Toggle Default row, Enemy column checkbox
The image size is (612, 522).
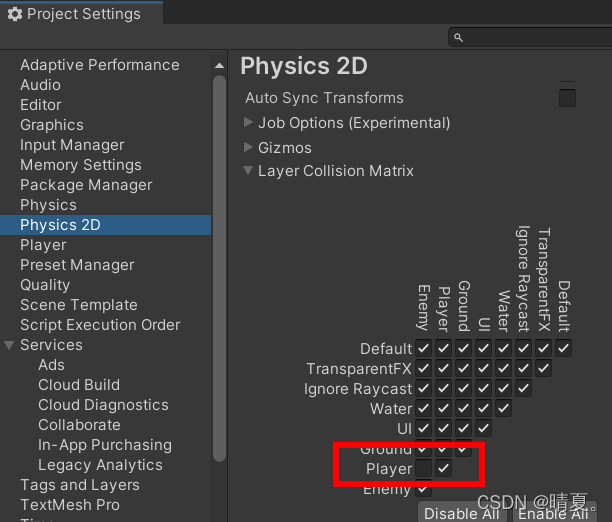tap(423, 348)
